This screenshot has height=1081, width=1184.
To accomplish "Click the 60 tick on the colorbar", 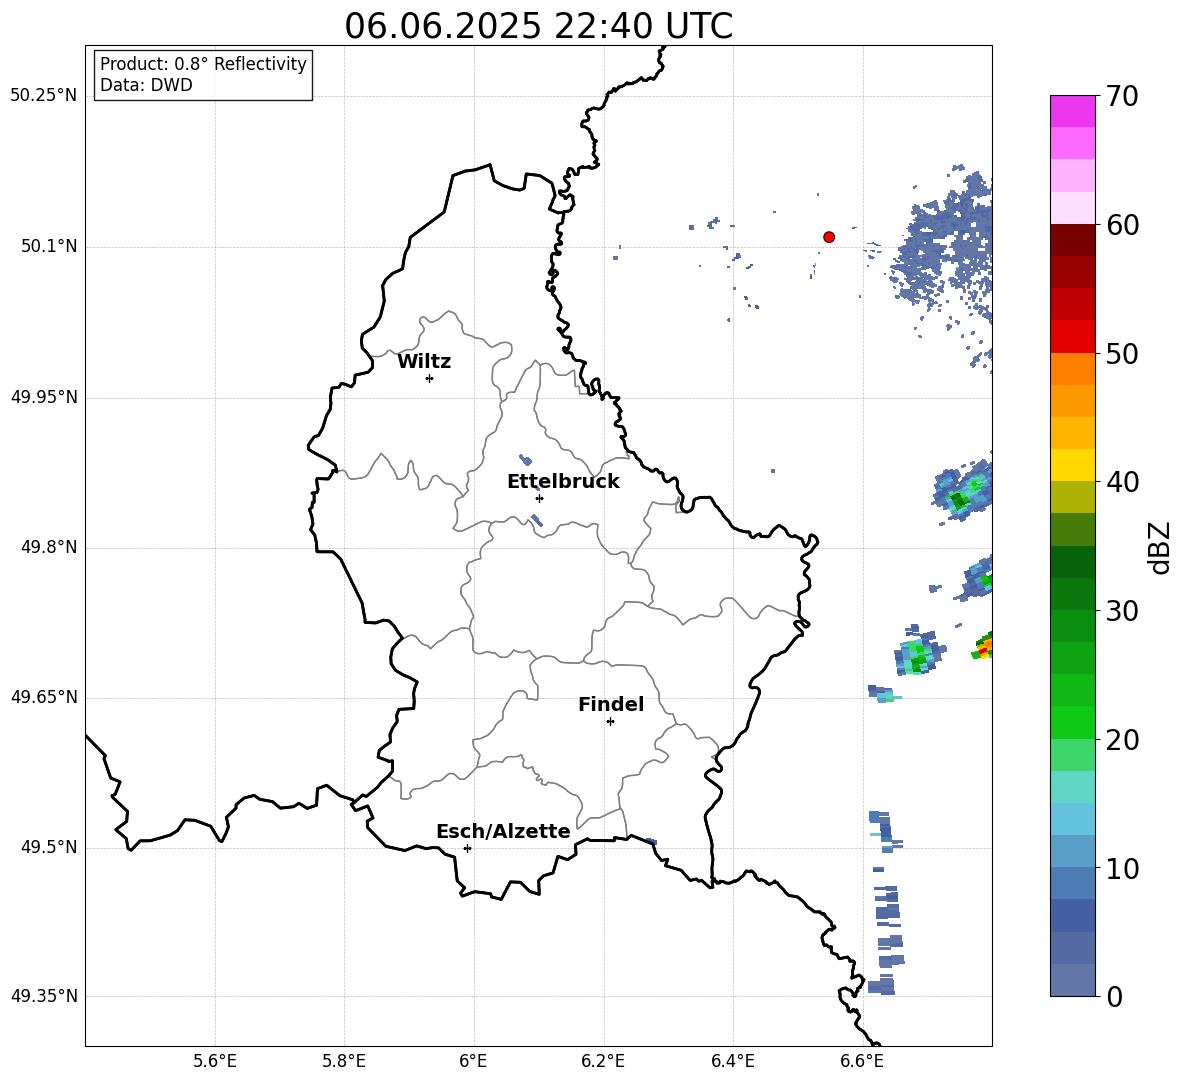I will (1122, 225).
